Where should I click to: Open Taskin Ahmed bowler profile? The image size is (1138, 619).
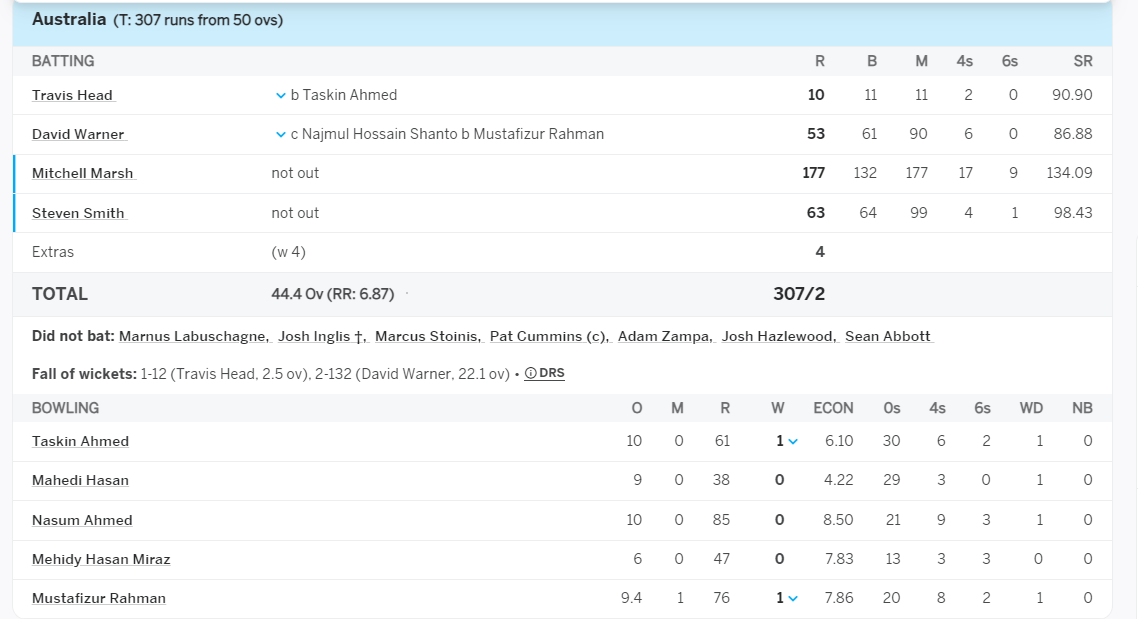pyautogui.click(x=81, y=441)
